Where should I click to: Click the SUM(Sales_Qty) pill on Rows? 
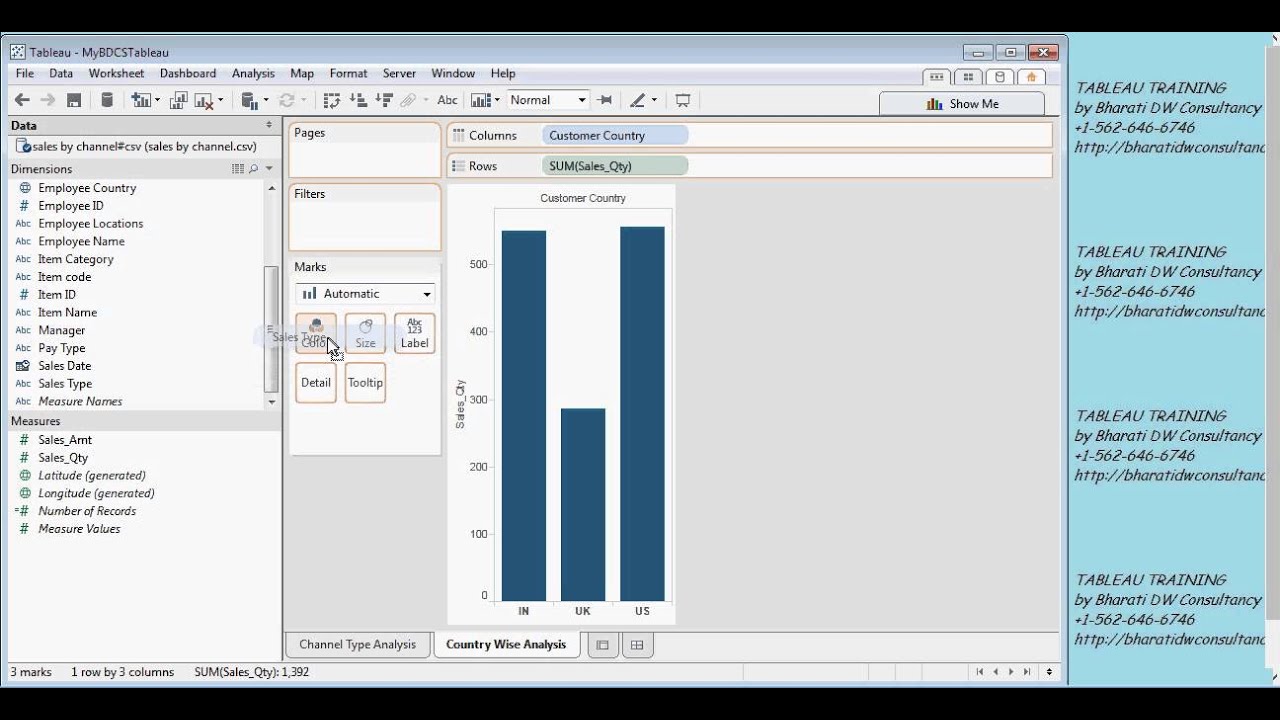pos(614,166)
